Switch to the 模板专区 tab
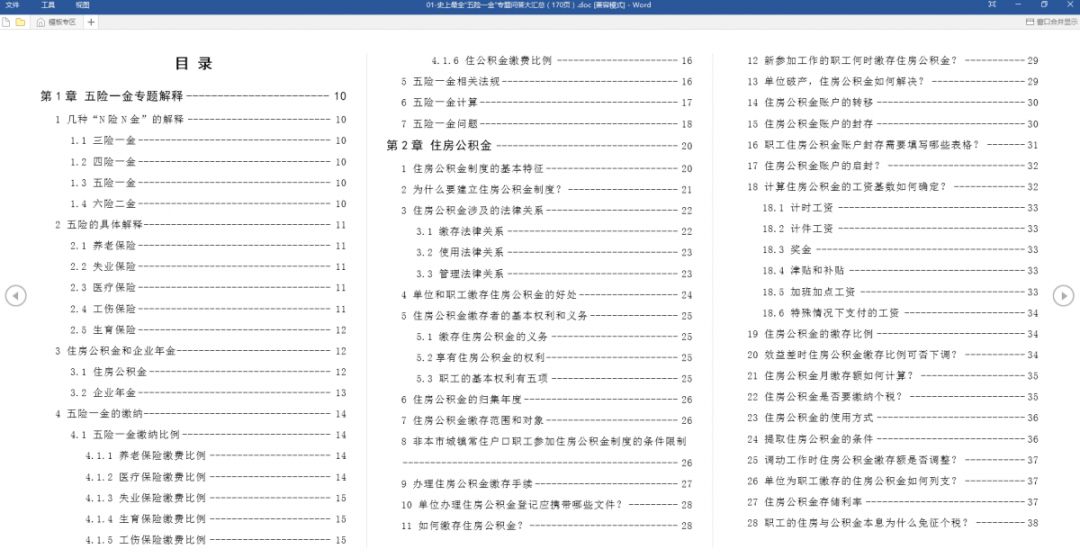Viewport: 1080px width, 558px height. click(x=56, y=22)
